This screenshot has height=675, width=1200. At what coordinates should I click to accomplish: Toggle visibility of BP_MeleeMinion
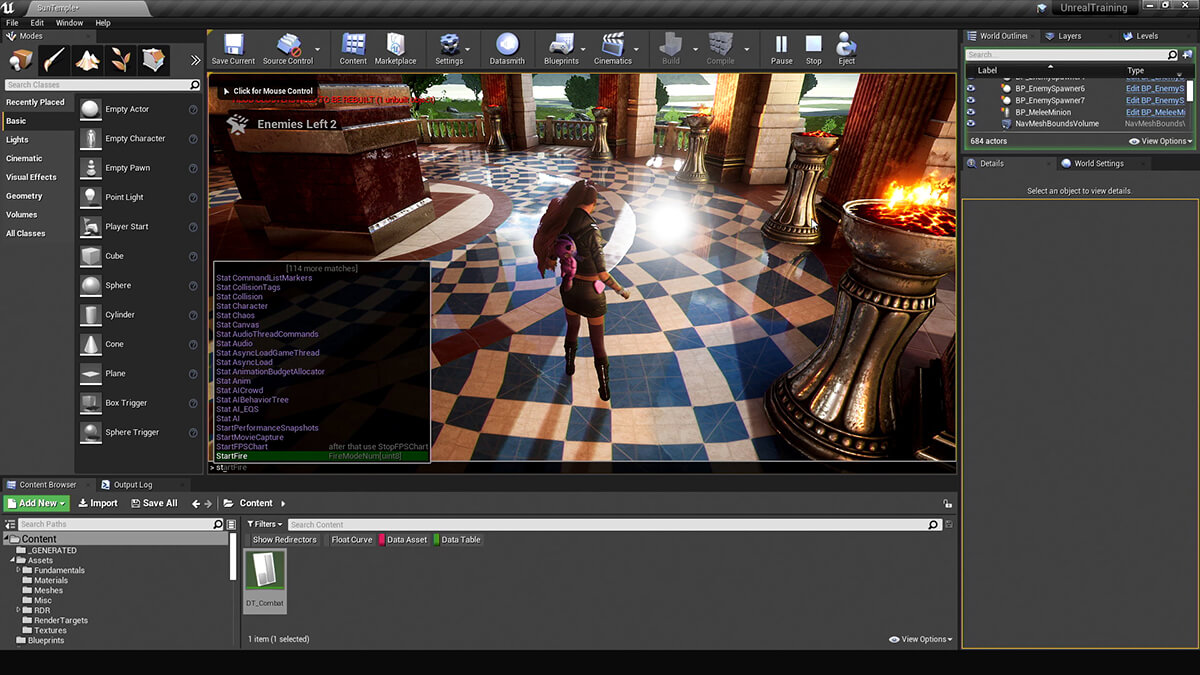pos(970,111)
